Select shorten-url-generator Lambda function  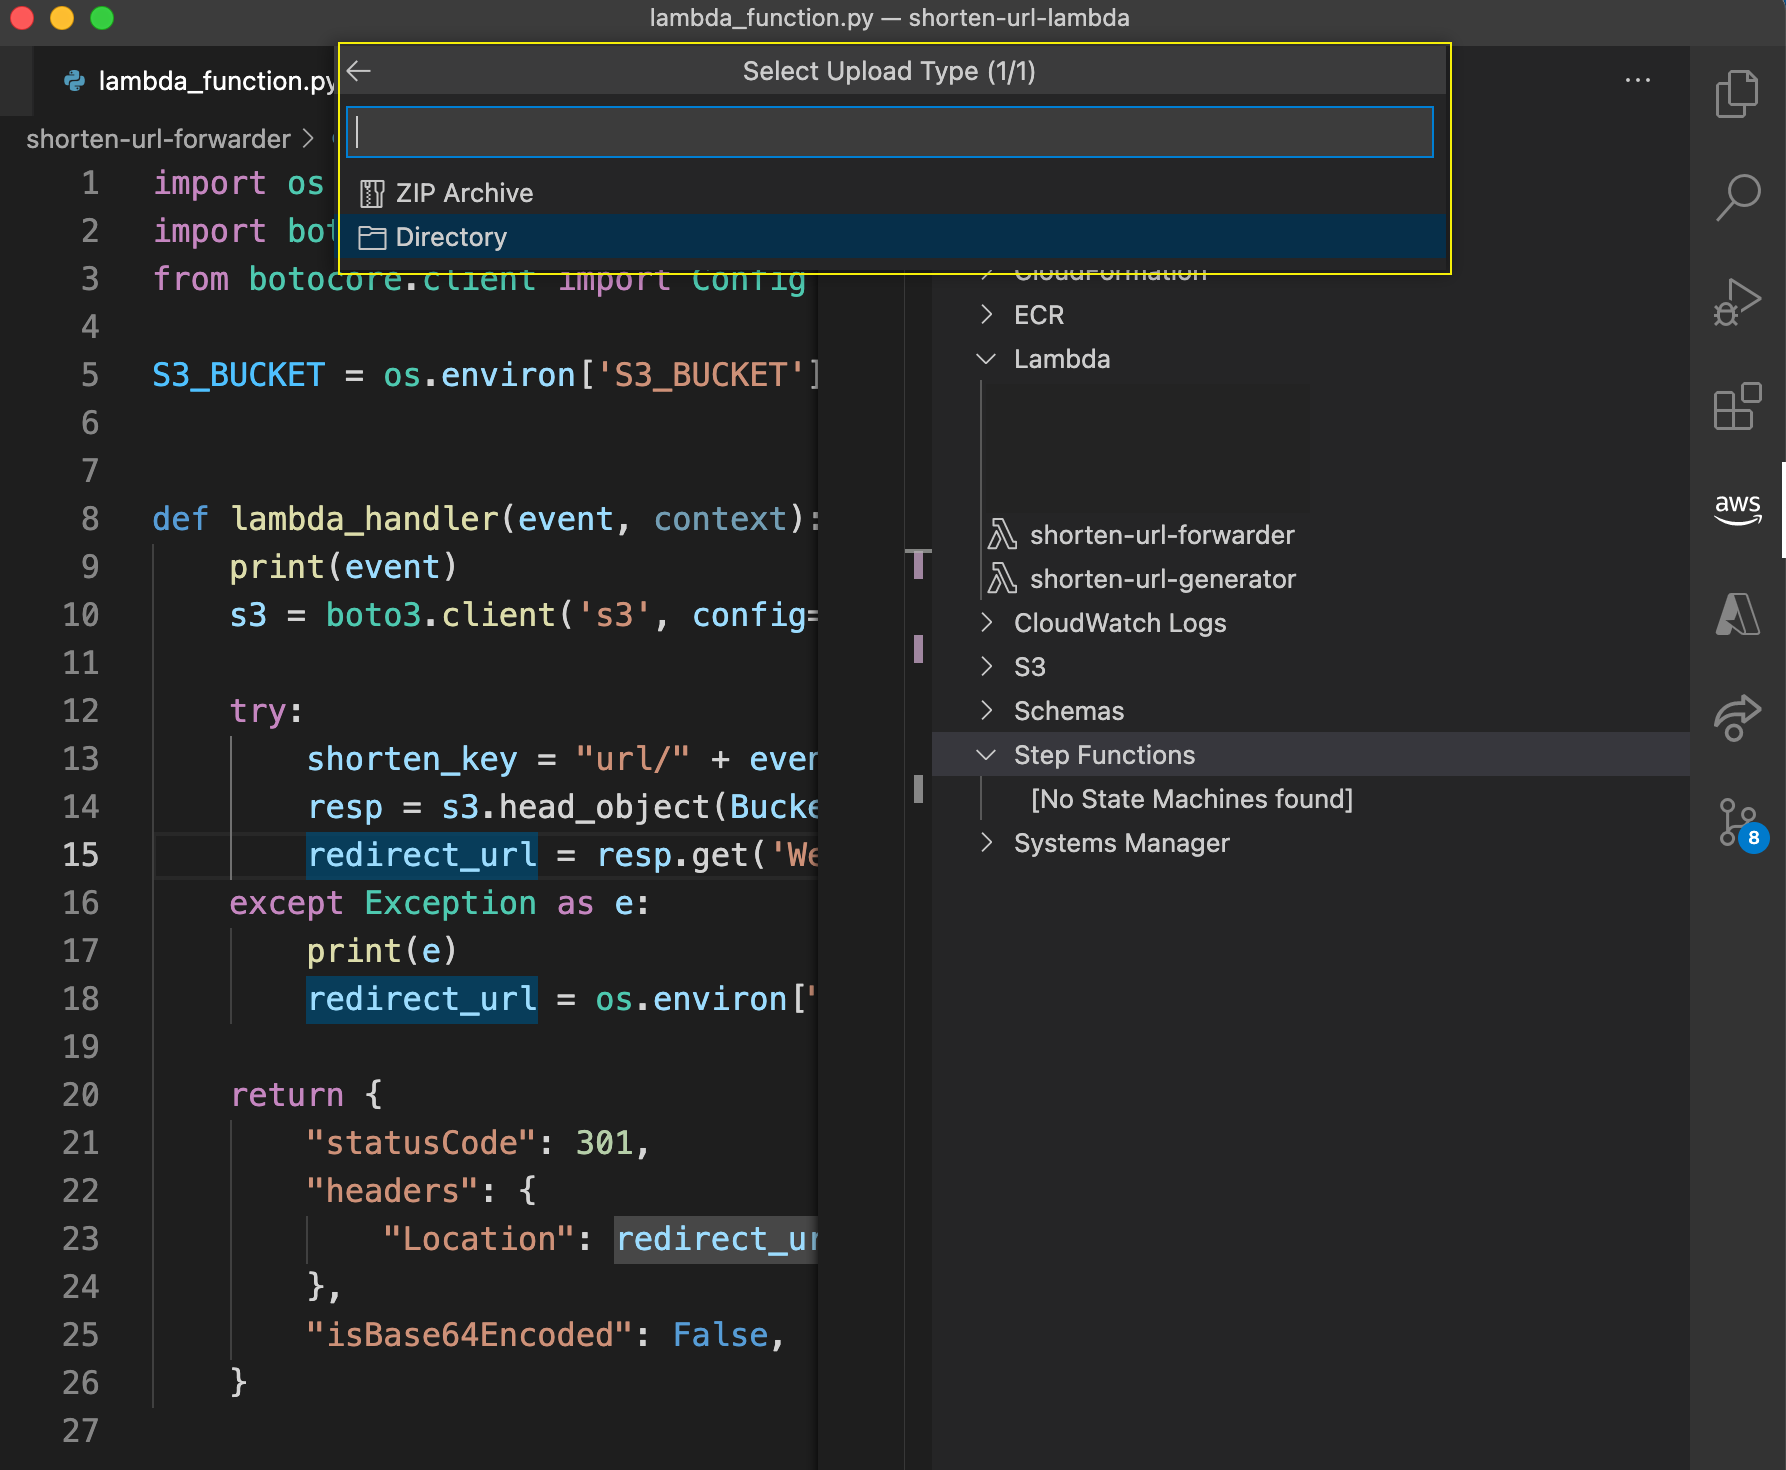click(x=1163, y=579)
